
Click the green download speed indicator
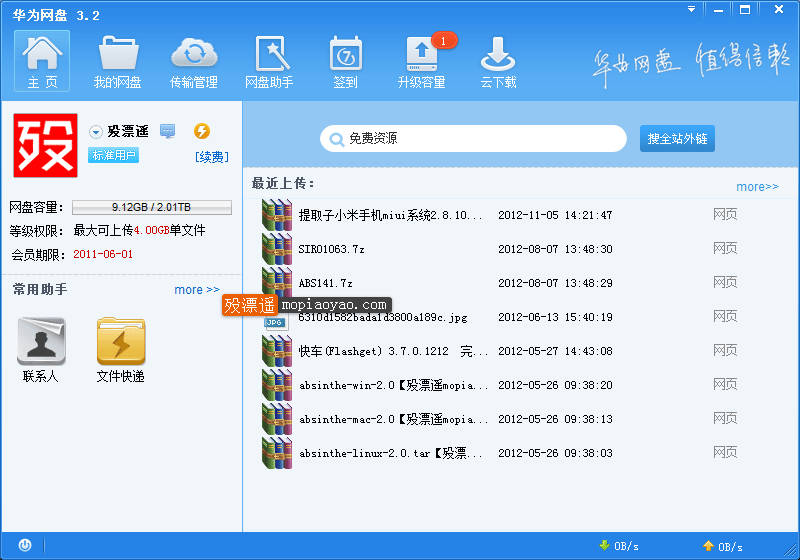[x=619, y=546]
